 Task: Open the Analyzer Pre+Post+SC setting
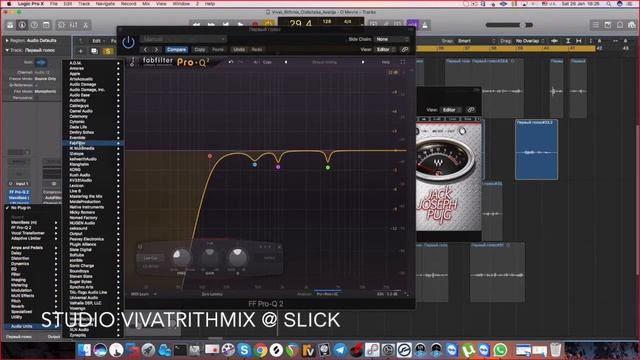327,294
